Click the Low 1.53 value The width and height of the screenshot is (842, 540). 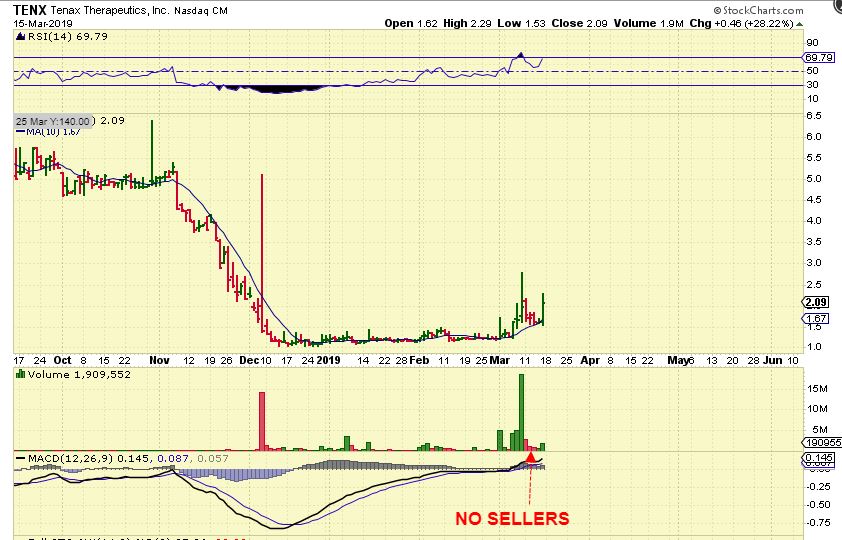(x=521, y=23)
